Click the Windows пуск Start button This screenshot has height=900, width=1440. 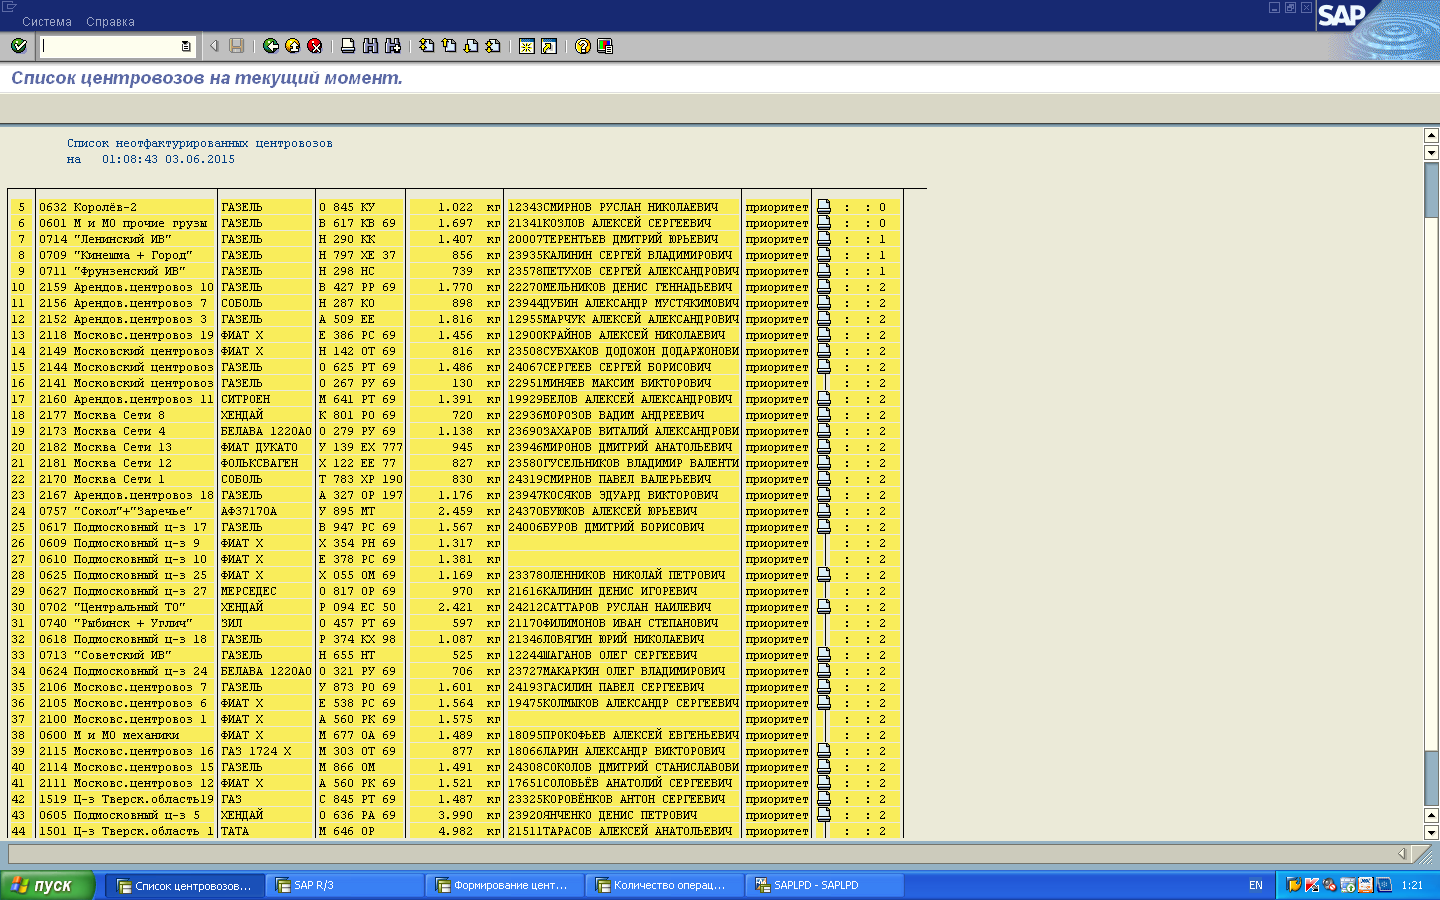(x=47, y=885)
